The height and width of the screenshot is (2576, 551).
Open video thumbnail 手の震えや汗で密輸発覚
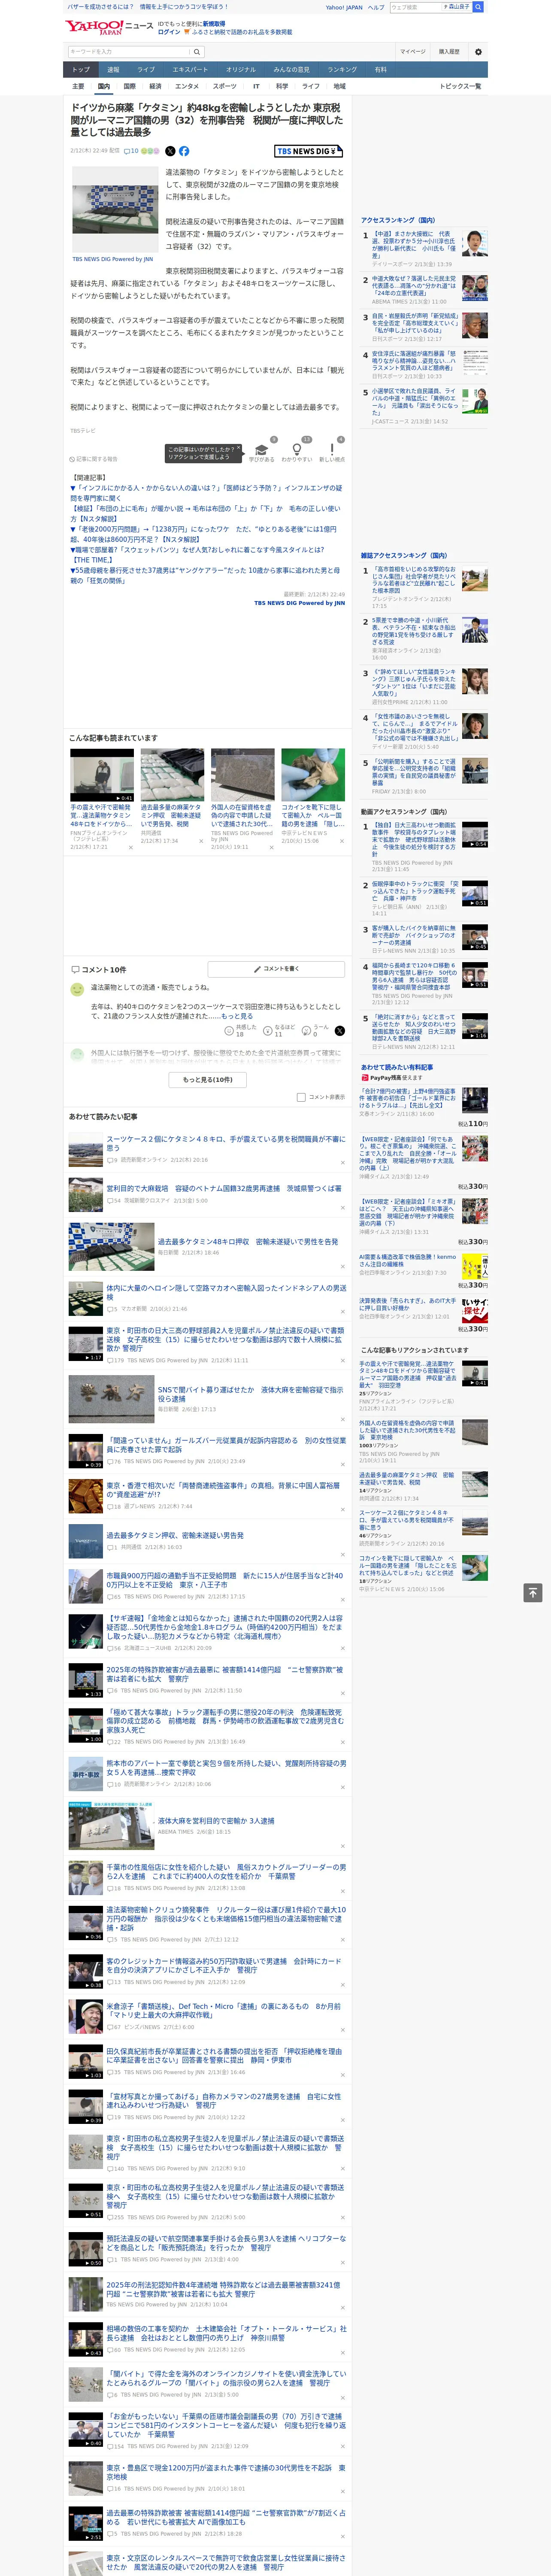pos(102,776)
